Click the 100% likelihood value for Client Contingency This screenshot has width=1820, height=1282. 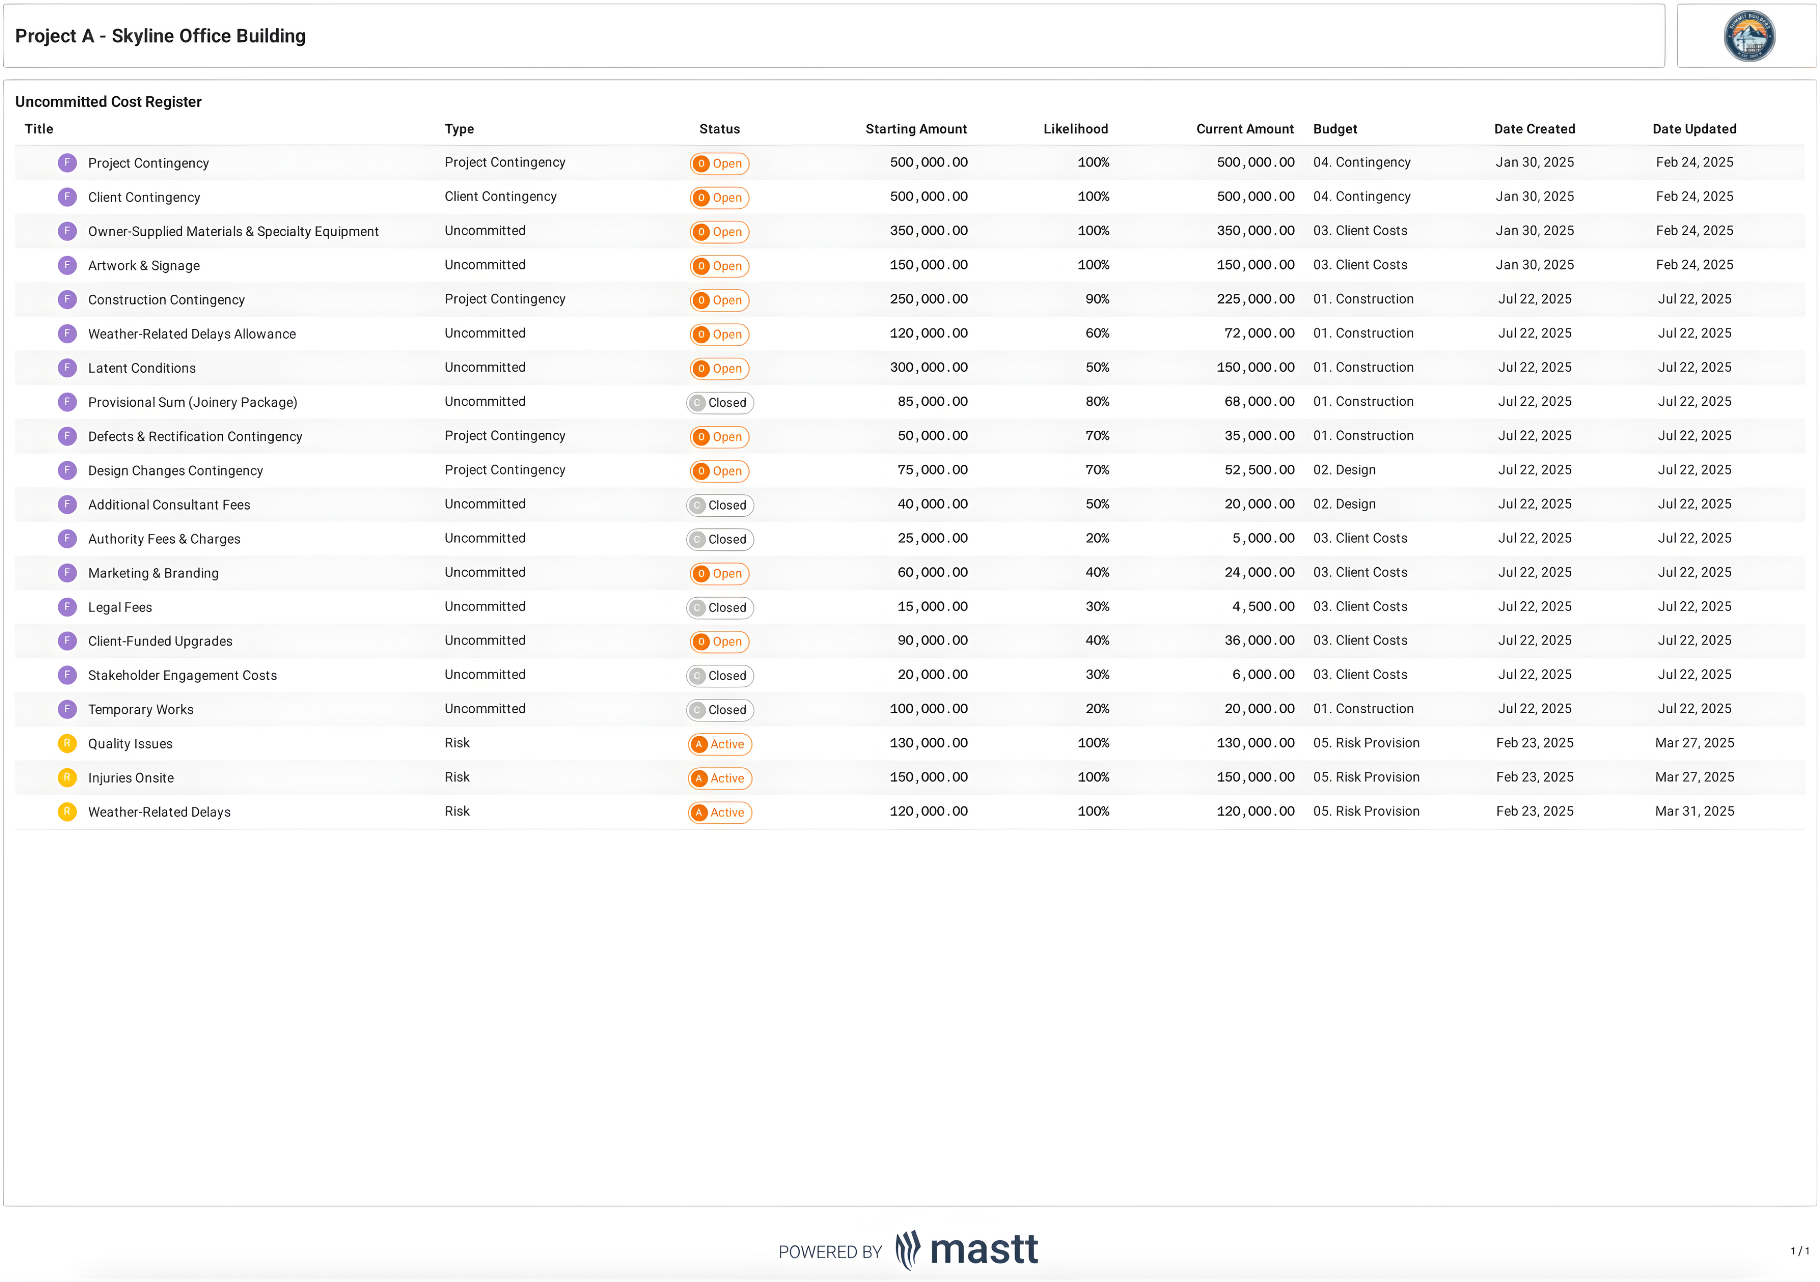(1094, 197)
